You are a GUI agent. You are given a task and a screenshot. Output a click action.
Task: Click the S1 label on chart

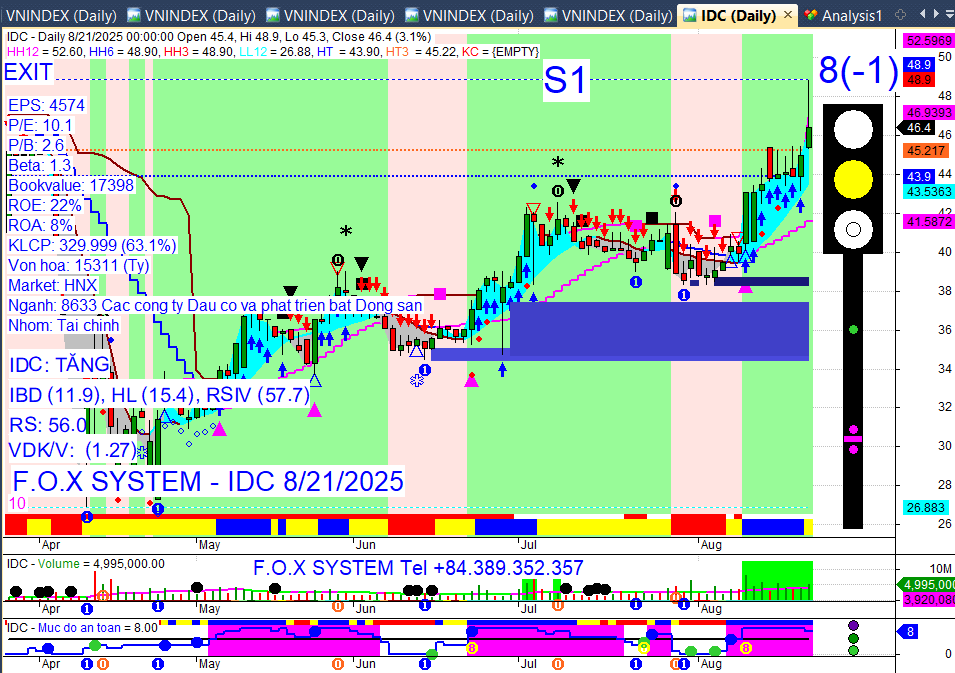(565, 80)
